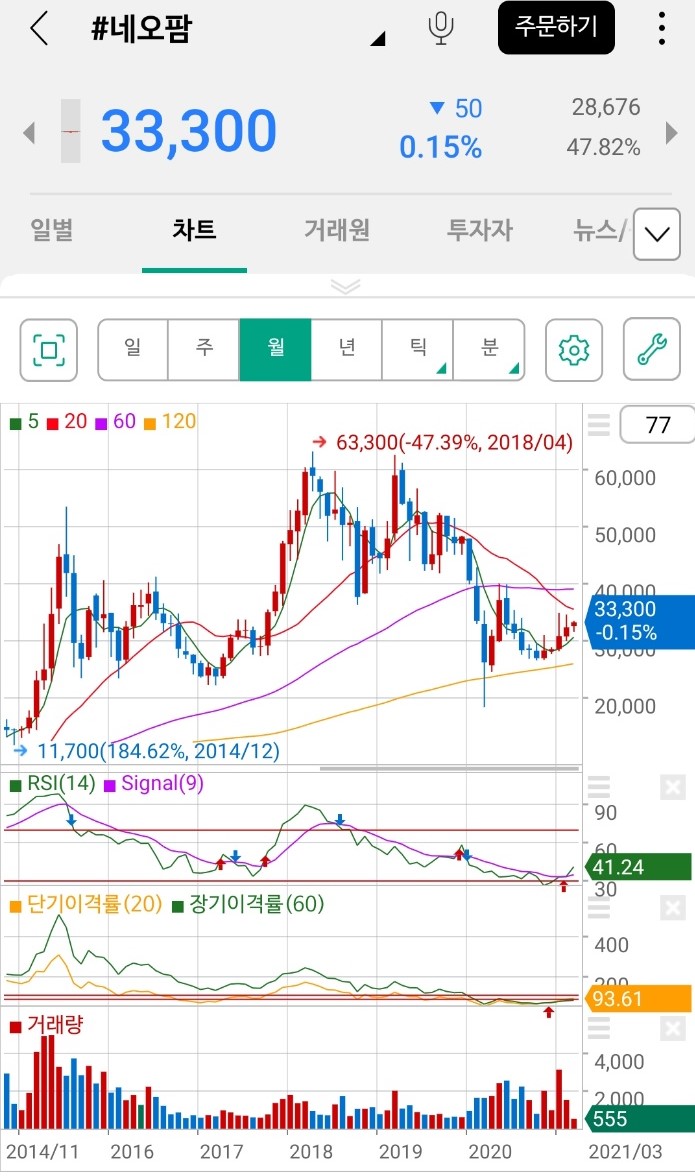Image resolution: width=695 pixels, height=1176 pixels.
Task: Tap the volume figure 28,676
Action: tap(606, 107)
